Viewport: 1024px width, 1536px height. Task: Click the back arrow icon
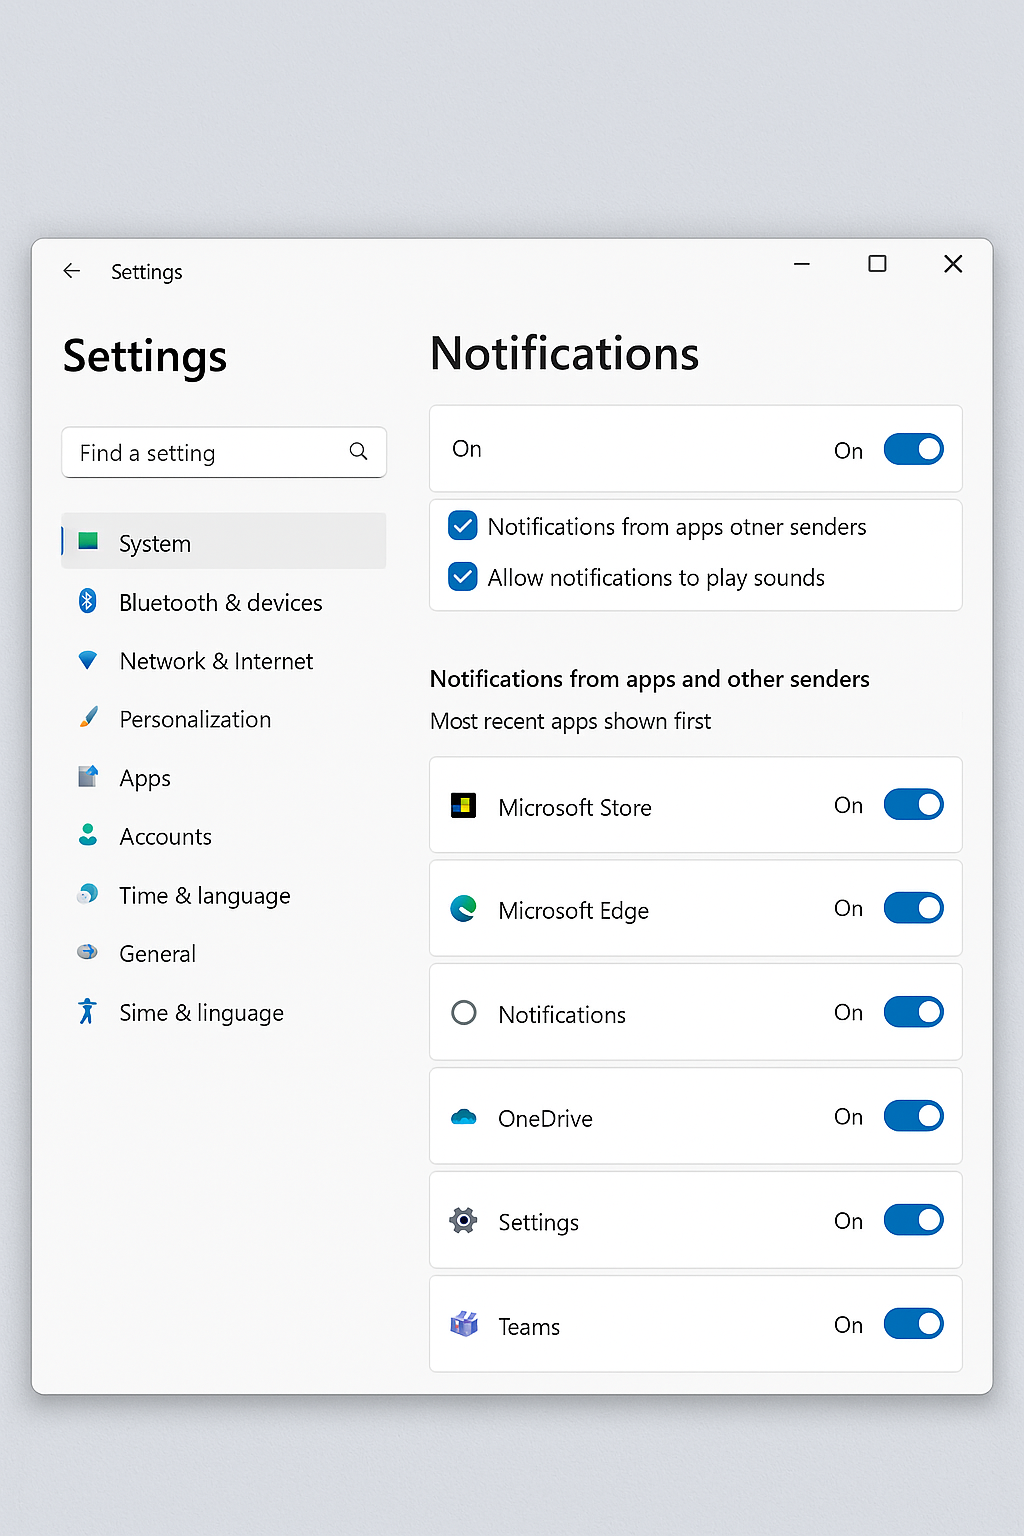71,271
